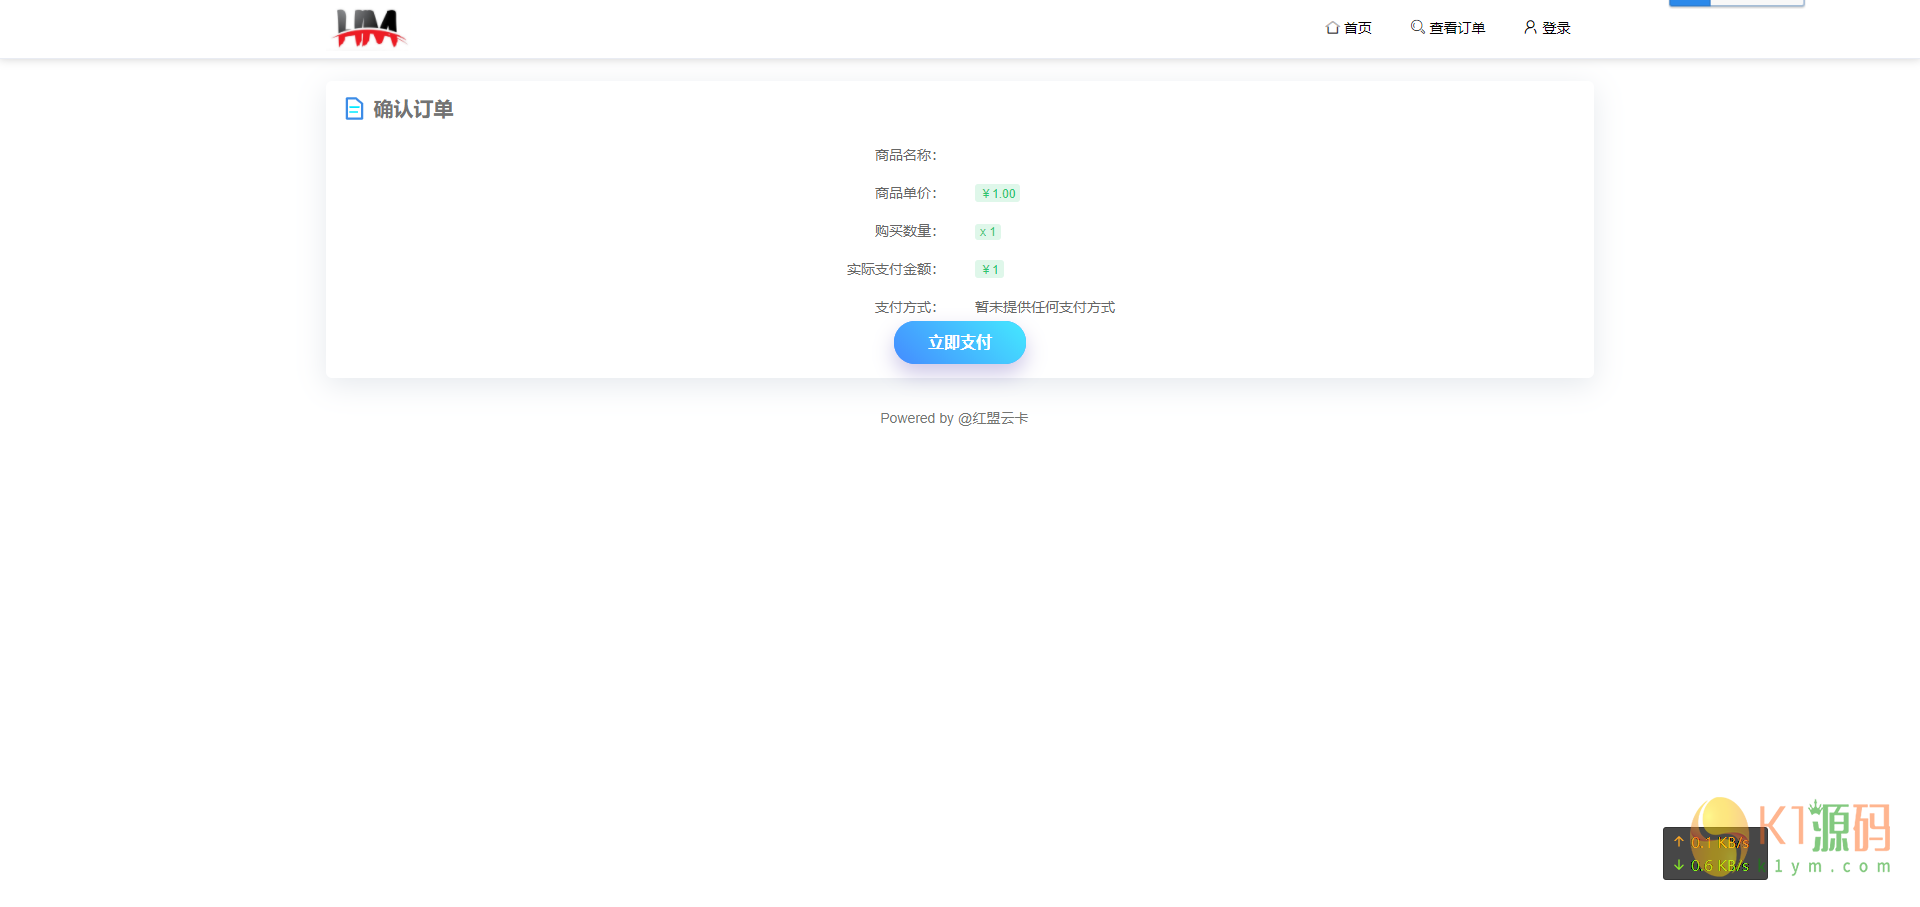Image resolution: width=1920 pixels, height=907 pixels.
Task: Click the ¥1 actual payment amount tag
Action: (990, 270)
